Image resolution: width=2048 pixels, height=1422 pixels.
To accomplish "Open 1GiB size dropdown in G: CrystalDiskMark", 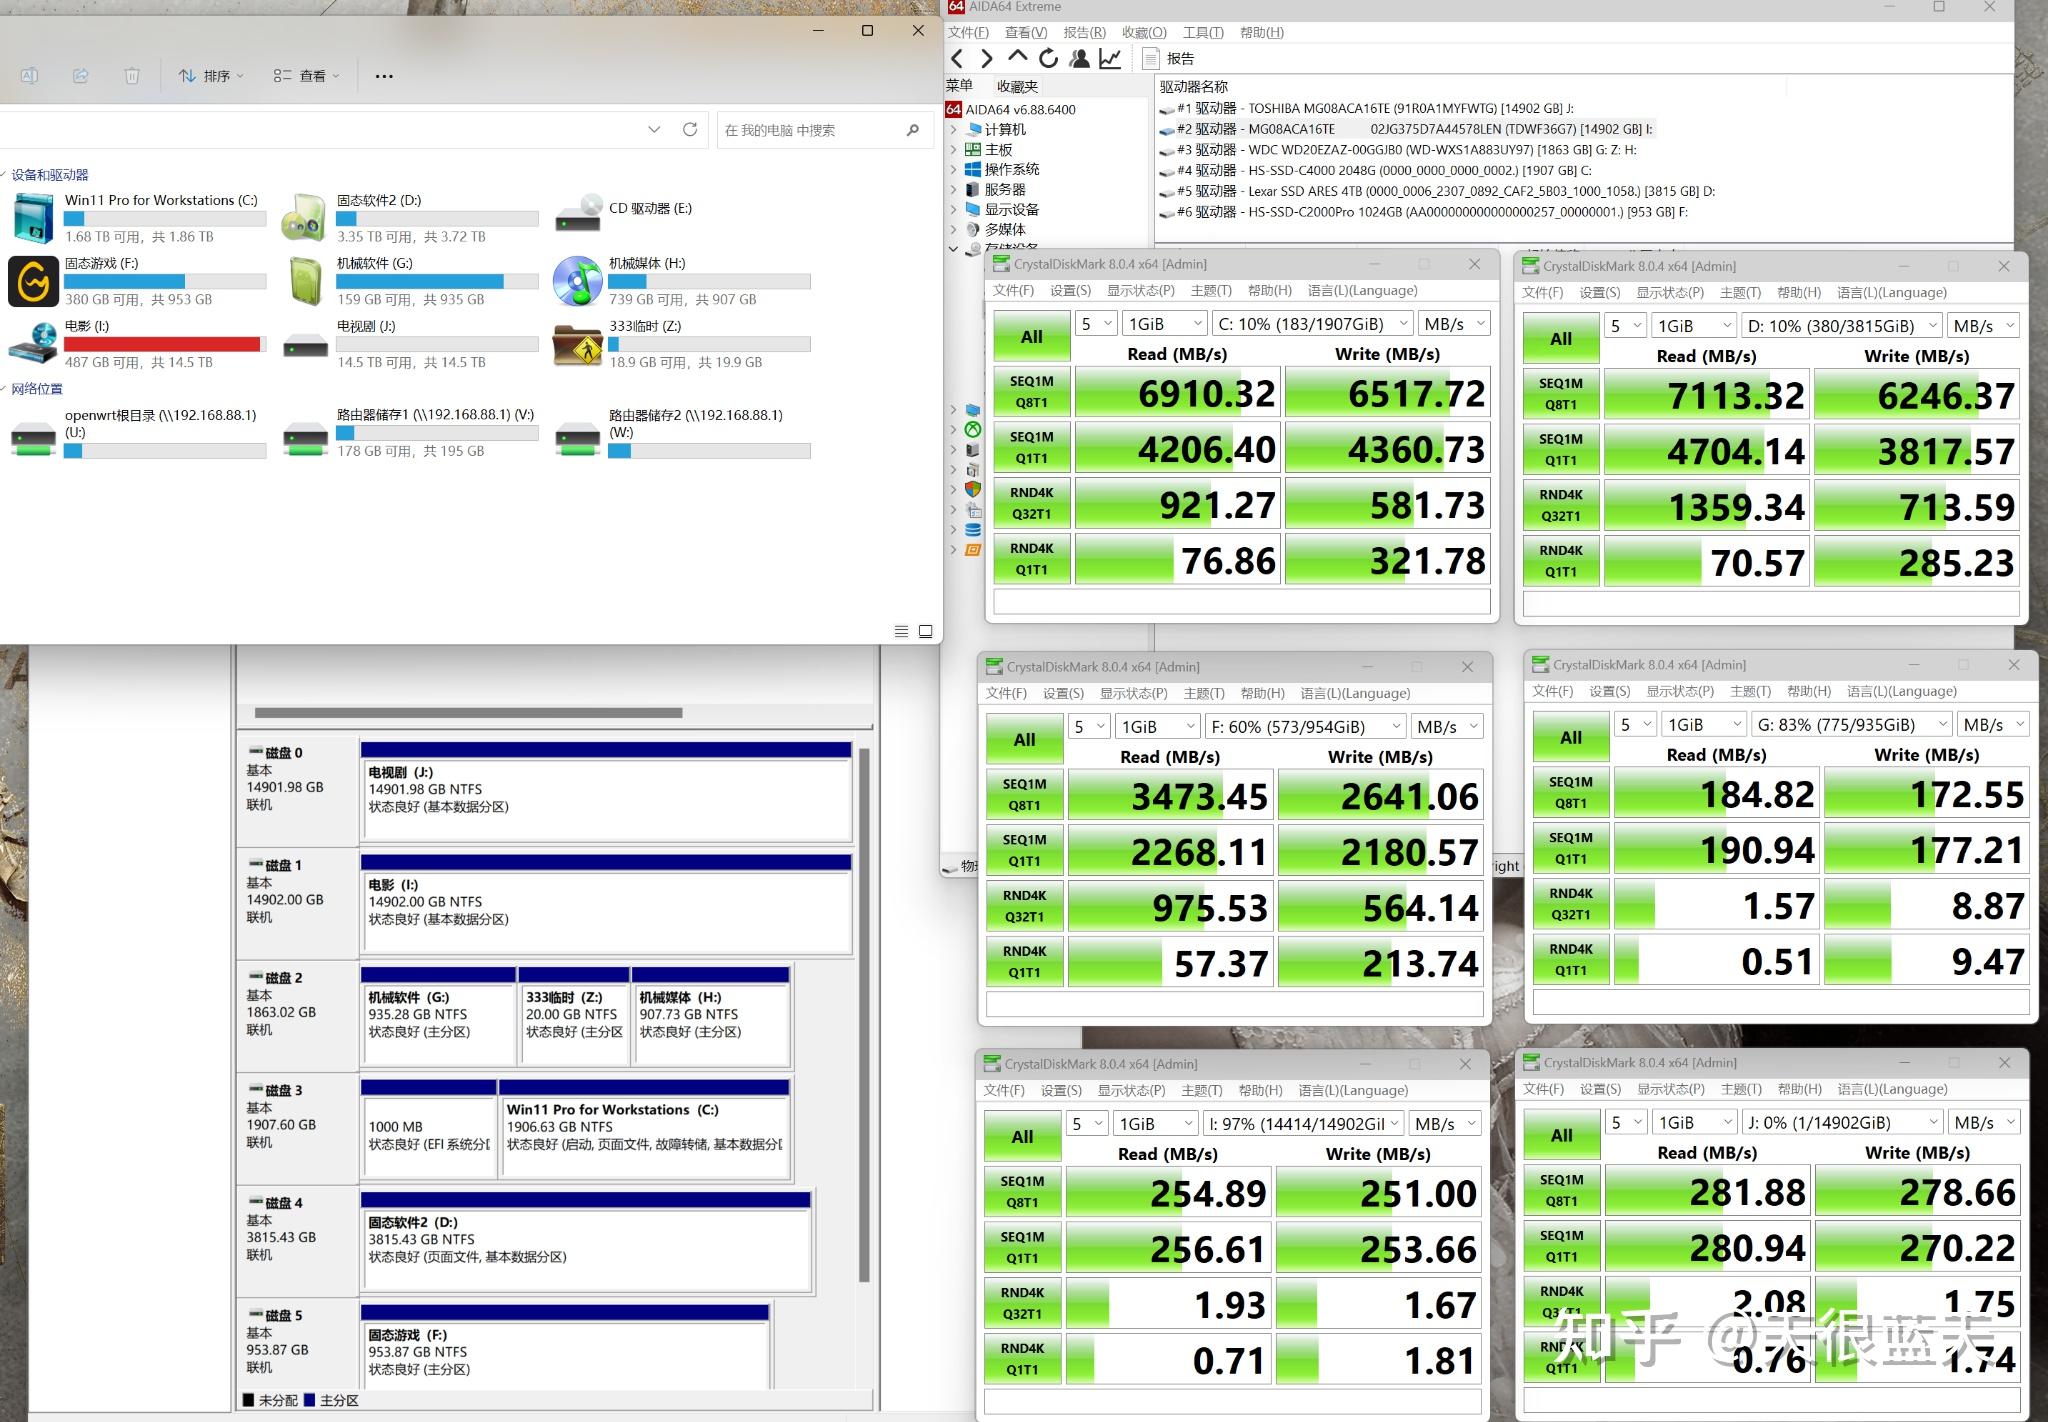I will tap(1703, 725).
